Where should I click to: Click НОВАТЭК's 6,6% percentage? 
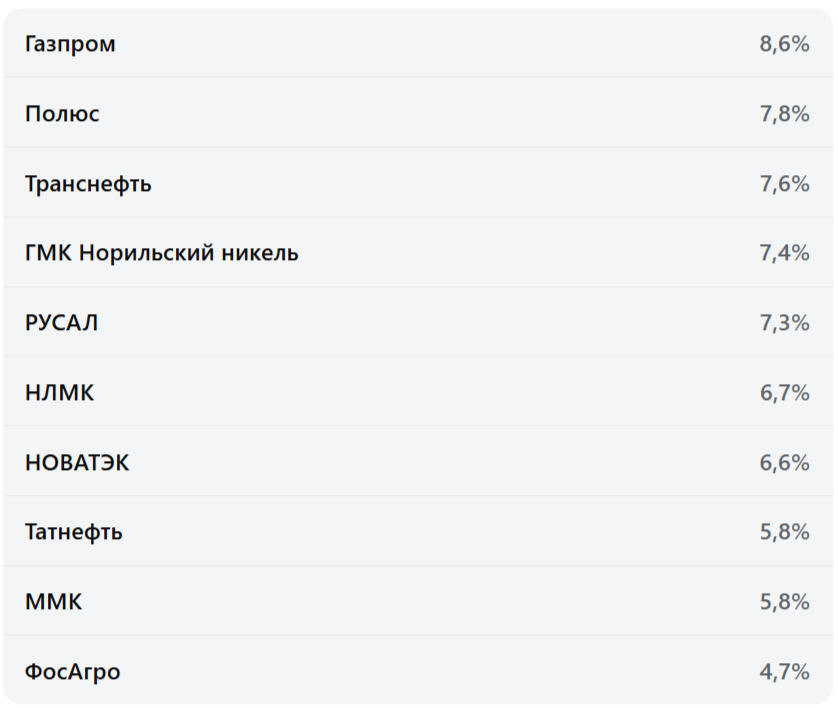784,463
